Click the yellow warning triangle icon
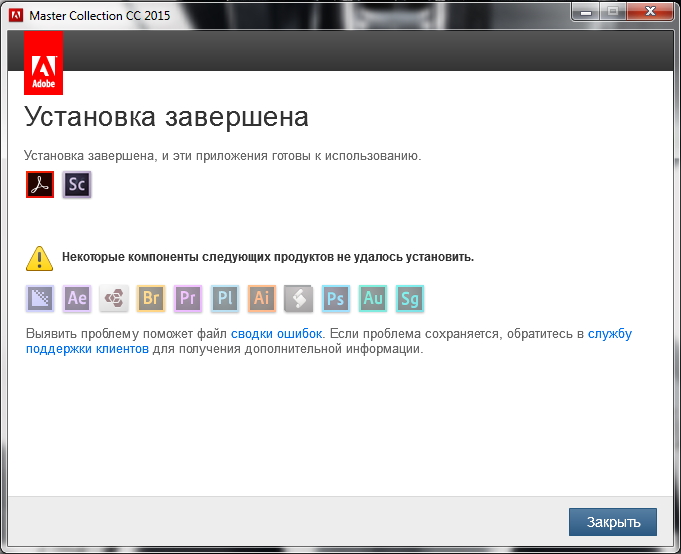The image size is (681, 554). click(x=39, y=258)
